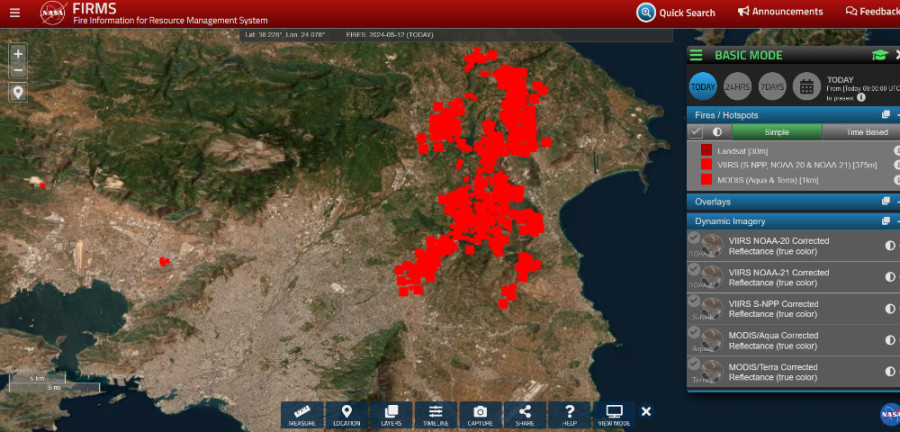900x432 pixels.
Task: Click the red Landsat color swatch
Action: pyautogui.click(x=706, y=150)
